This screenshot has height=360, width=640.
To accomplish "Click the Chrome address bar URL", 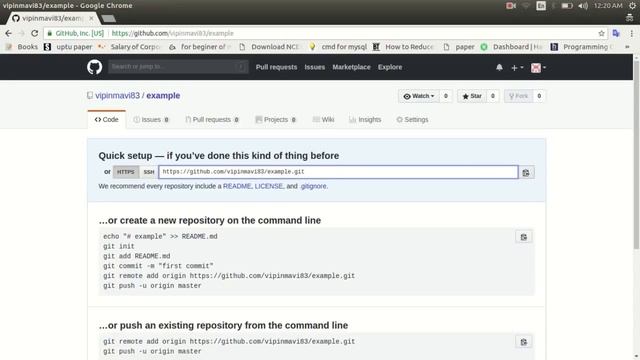I will (173, 33).
